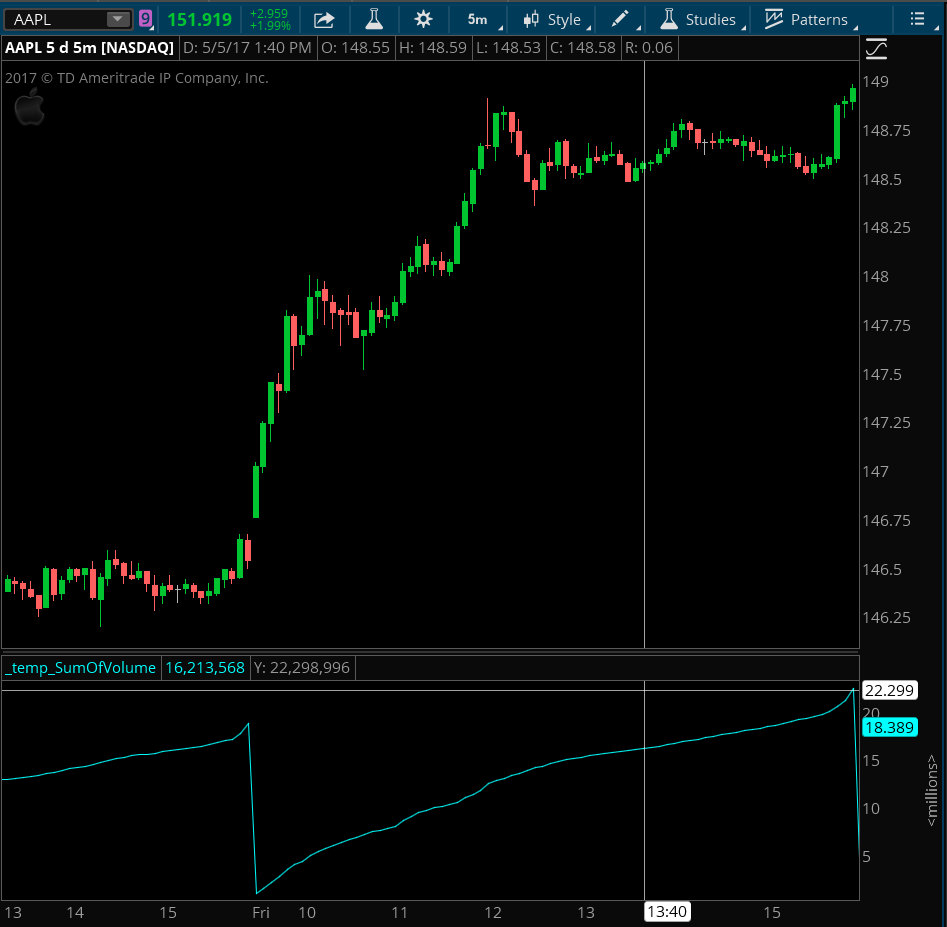Click the C: 148.58 close value
947x927 pixels.
583,48
